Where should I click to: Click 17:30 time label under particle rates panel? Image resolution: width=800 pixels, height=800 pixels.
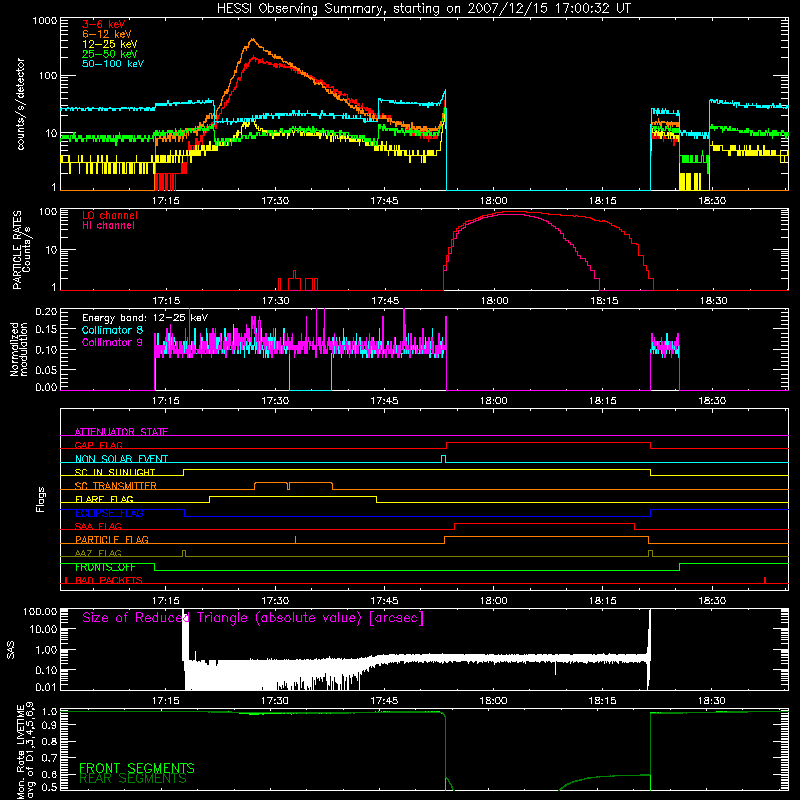coord(276,301)
